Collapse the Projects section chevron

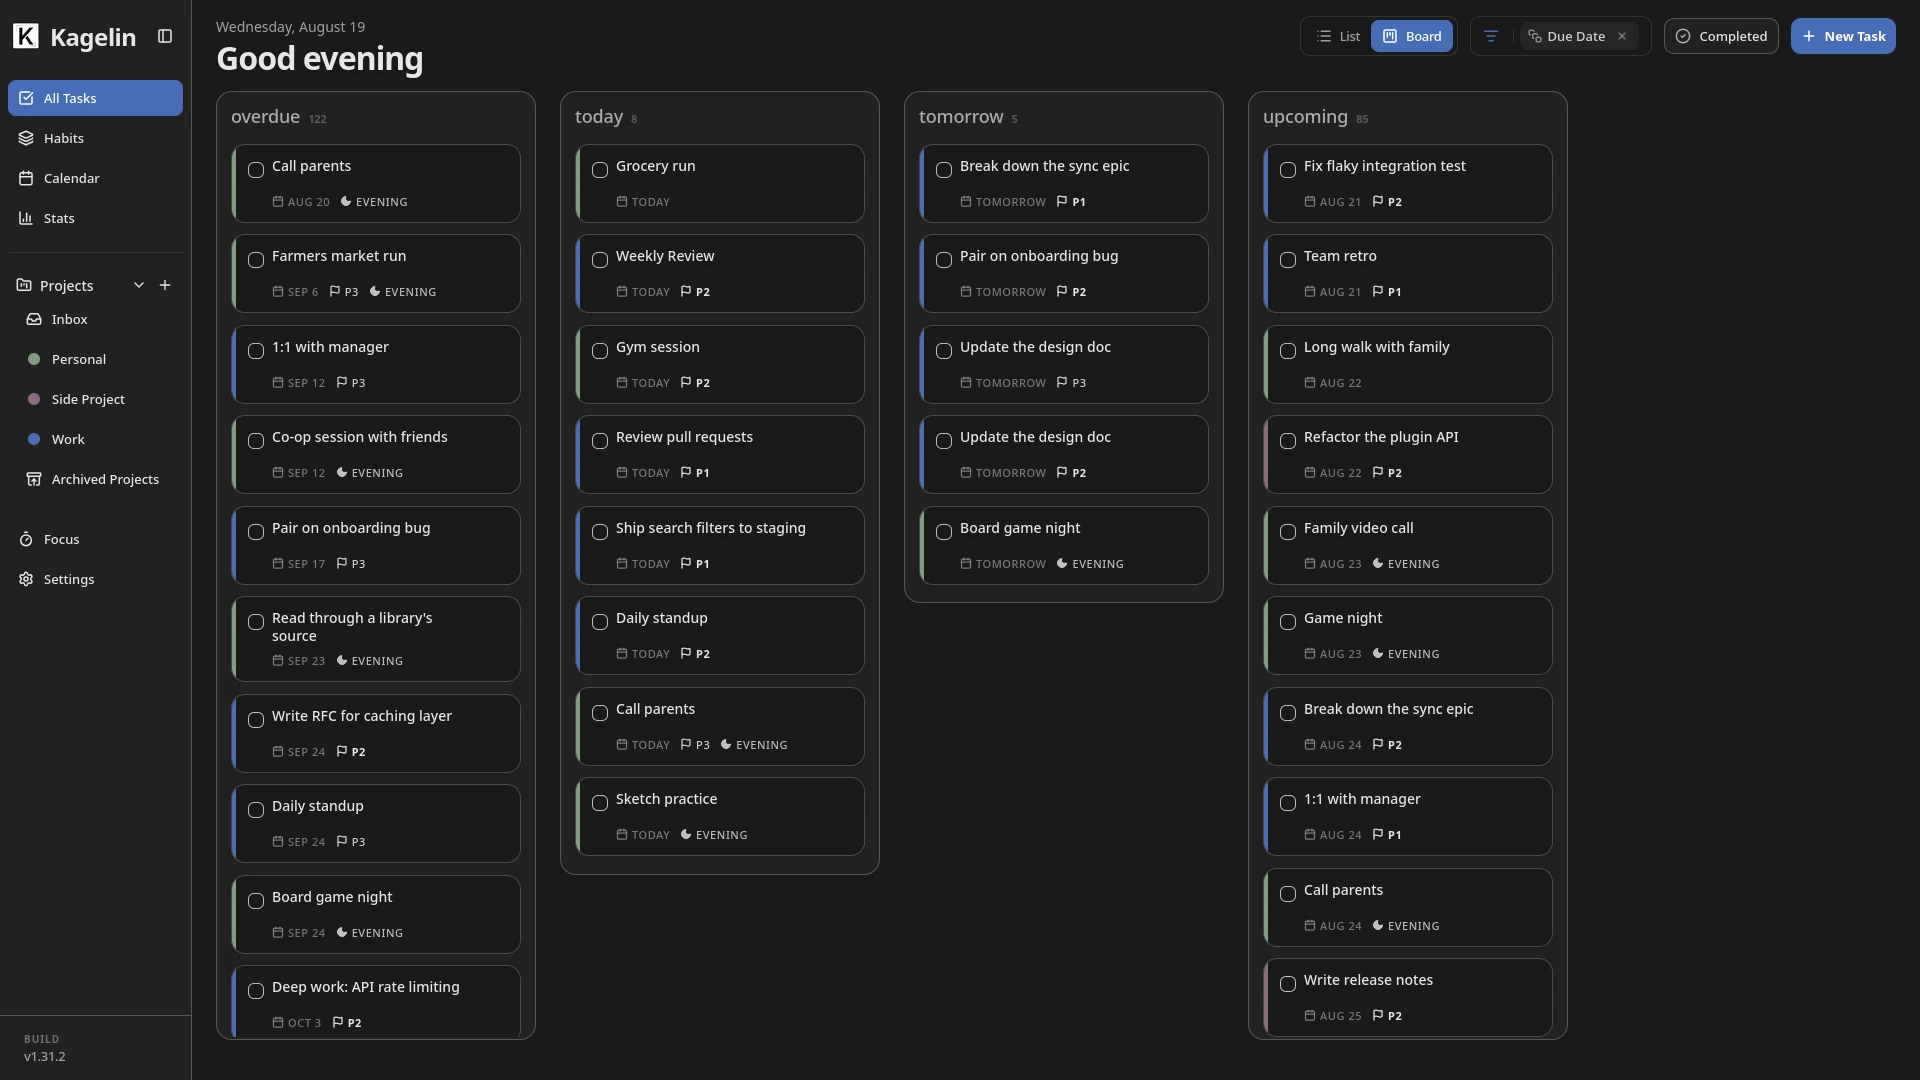pyautogui.click(x=139, y=286)
